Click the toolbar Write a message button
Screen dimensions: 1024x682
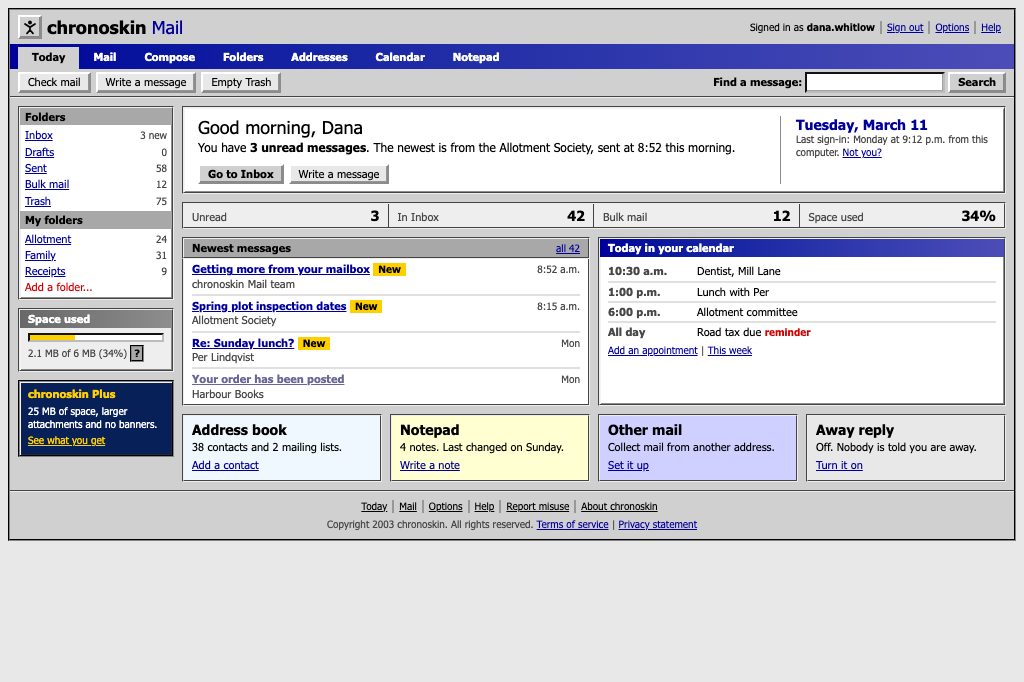pos(146,82)
